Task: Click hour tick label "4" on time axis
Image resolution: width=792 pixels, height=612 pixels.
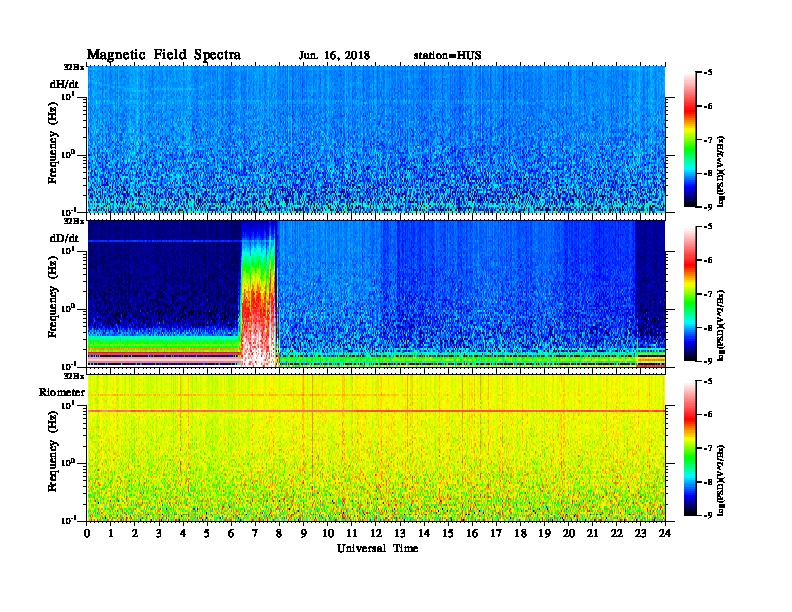Action: 183,533
